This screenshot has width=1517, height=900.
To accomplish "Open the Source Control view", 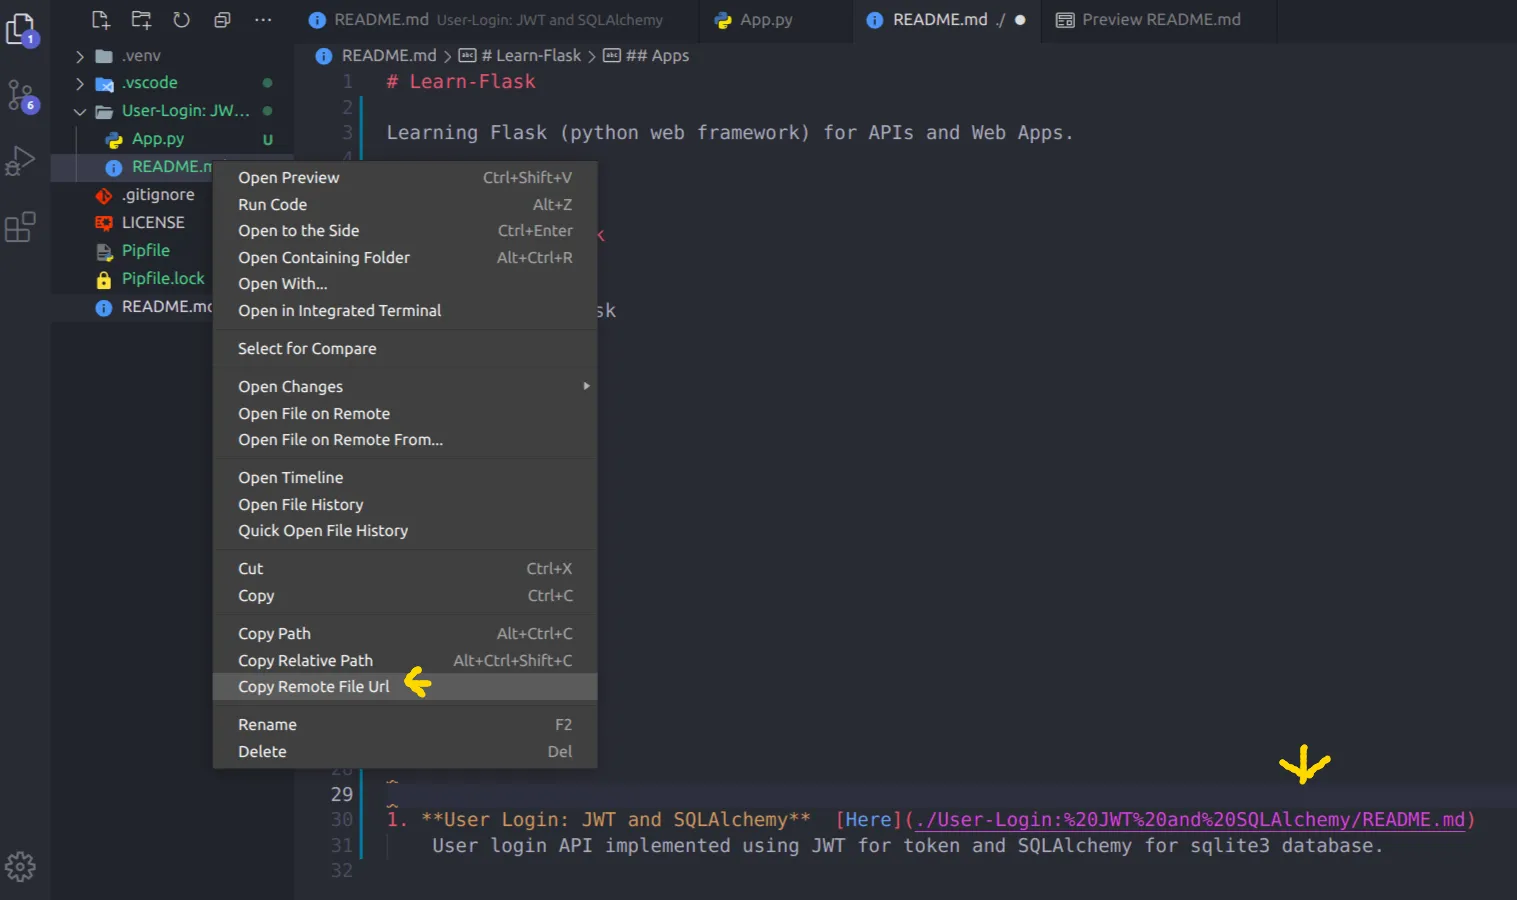I will click(22, 97).
